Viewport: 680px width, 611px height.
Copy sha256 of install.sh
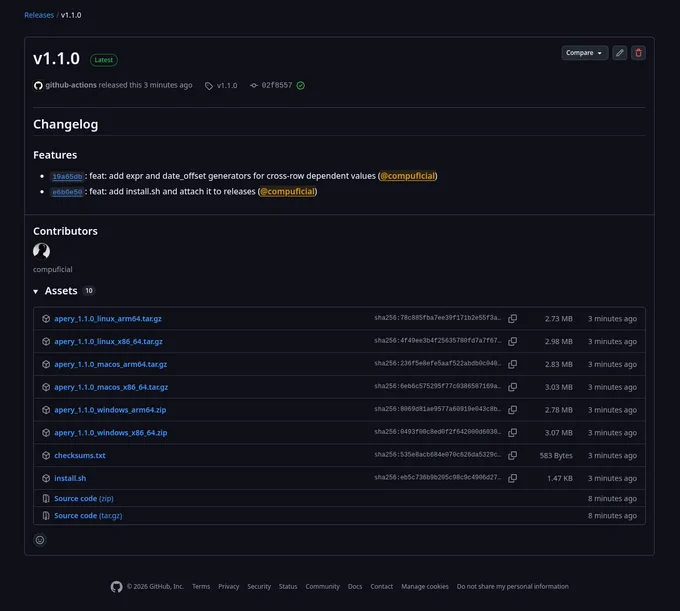[x=512, y=478]
